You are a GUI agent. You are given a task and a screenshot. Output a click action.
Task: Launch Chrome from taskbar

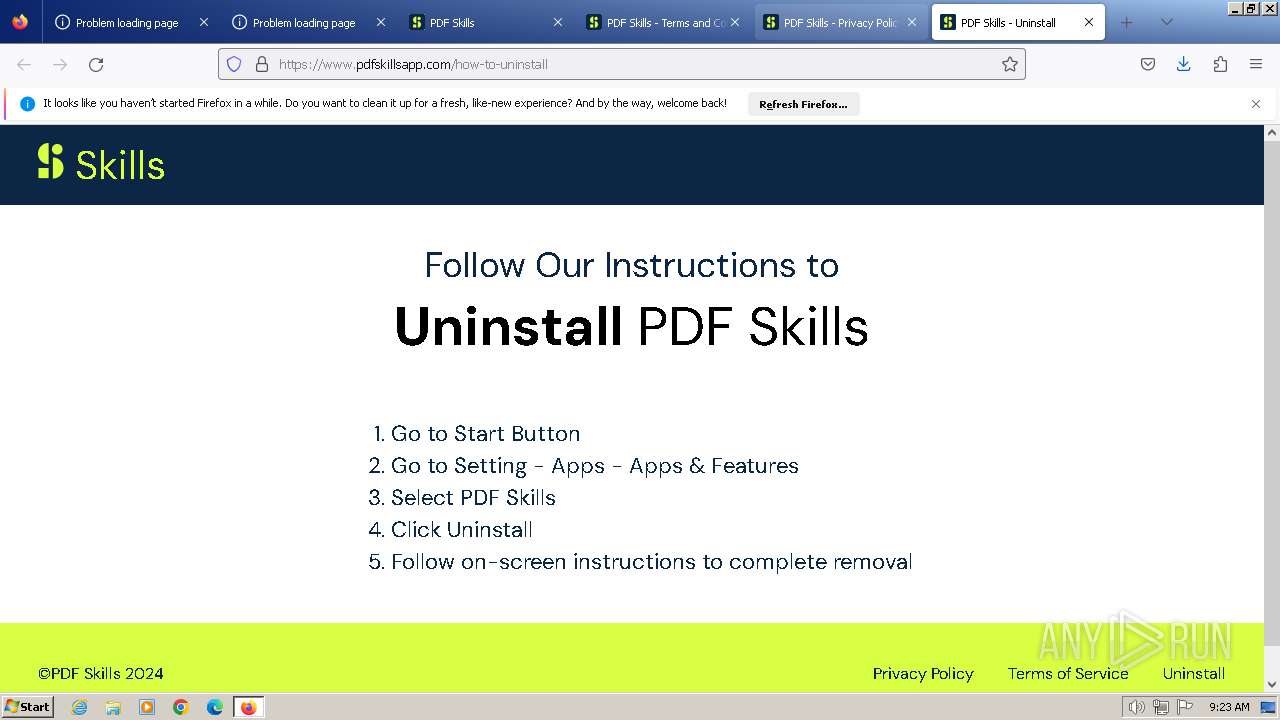tap(181, 707)
